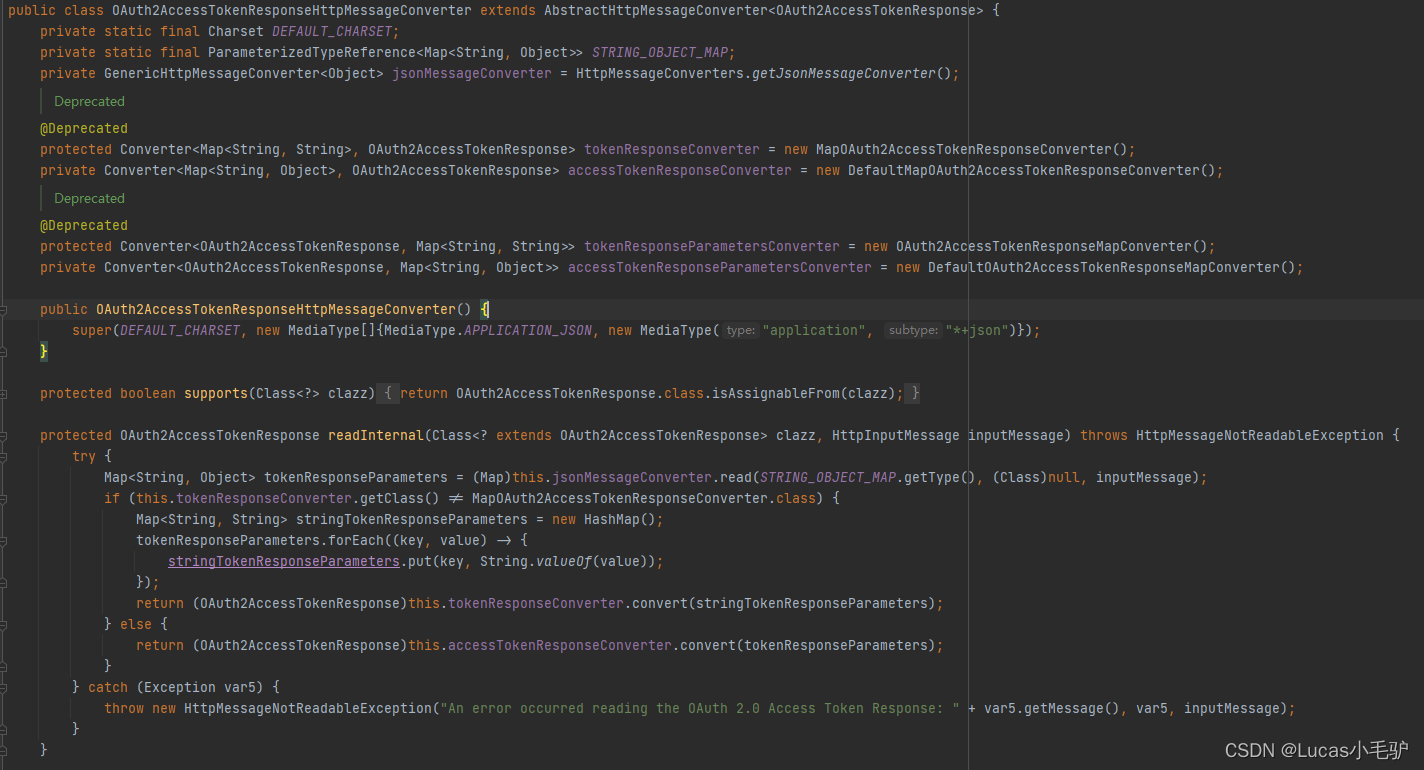
Task: Click OAuth2AccessTokenResponseMapConverter() constructor call
Action: [1051, 247]
